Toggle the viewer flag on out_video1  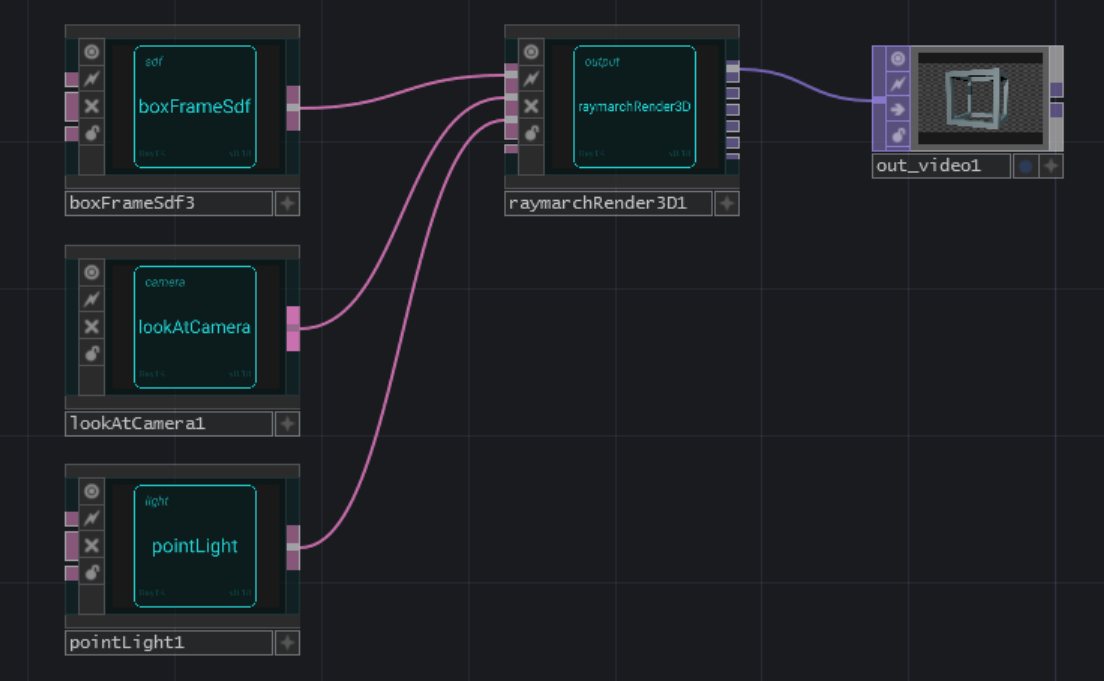point(898,58)
